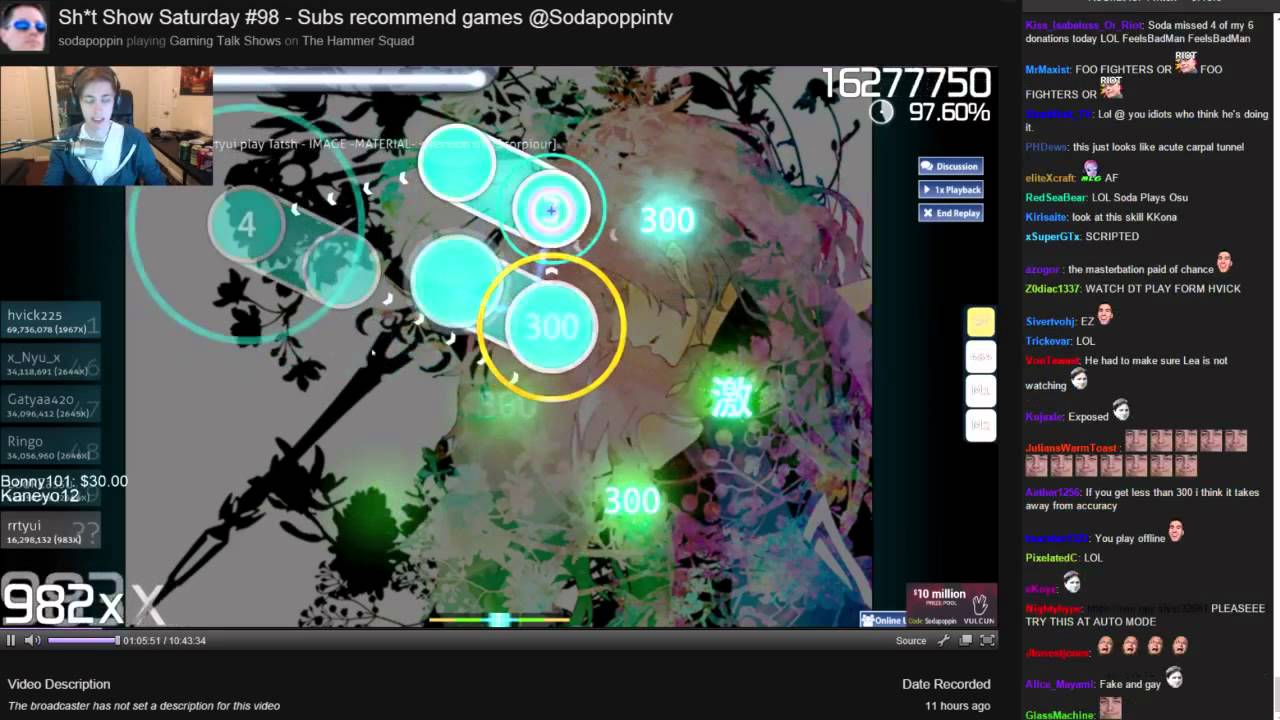Viewport: 1280px width, 720px height.
Task: Click the Bonny101: $30.00 donation alert
Action: point(64,481)
